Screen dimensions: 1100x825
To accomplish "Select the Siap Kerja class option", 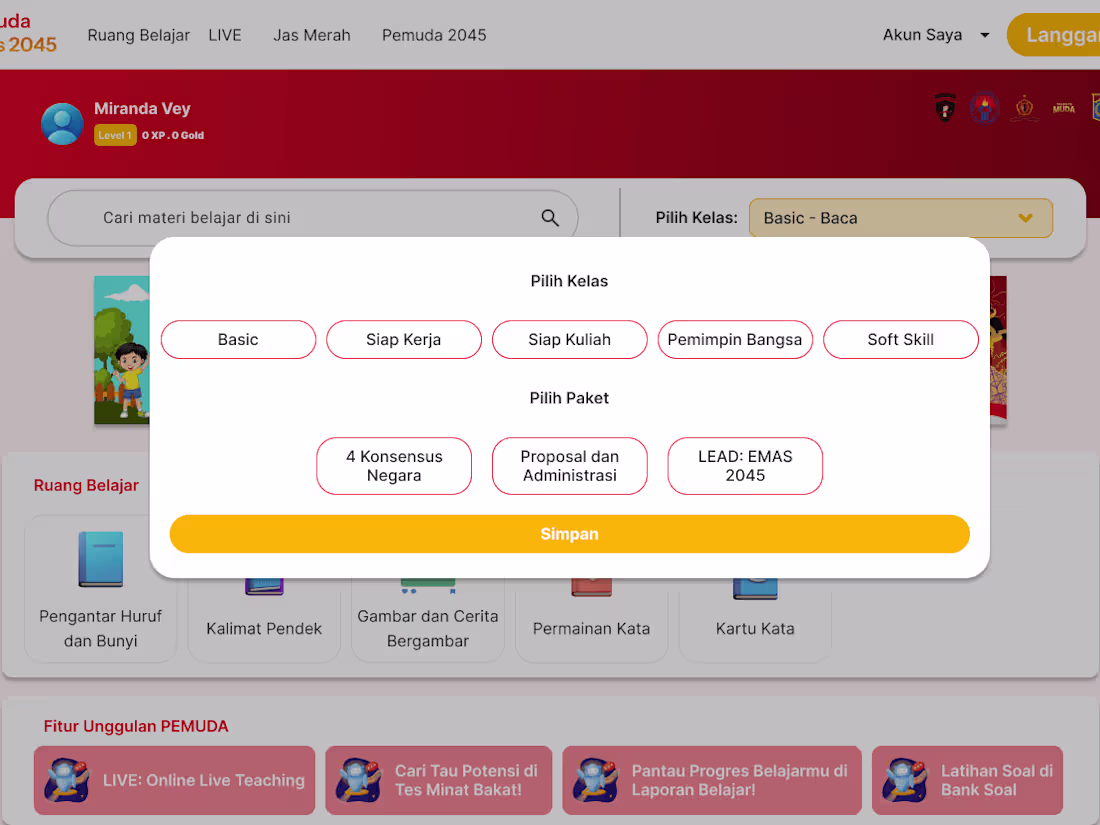I will (x=404, y=340).
